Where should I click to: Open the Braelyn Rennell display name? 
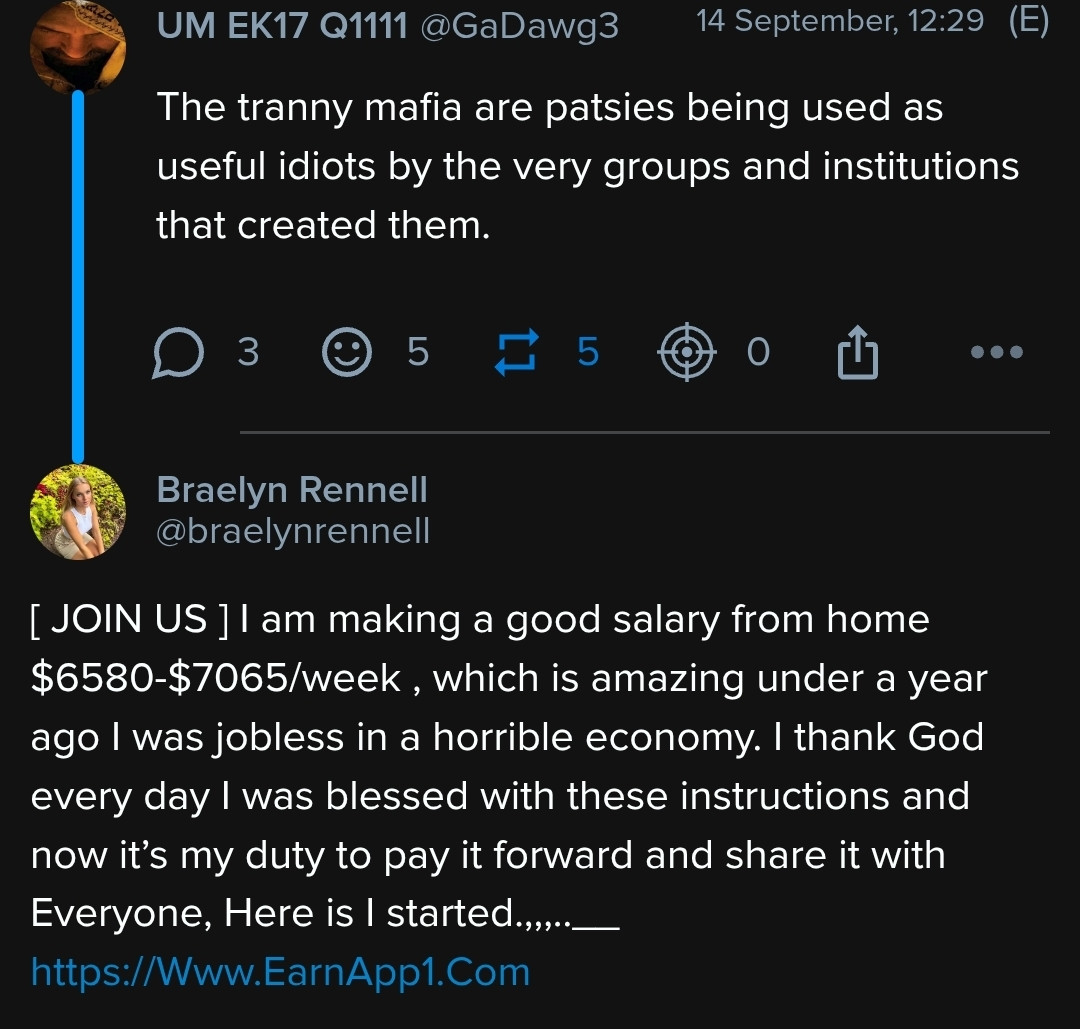coord(292,490)
